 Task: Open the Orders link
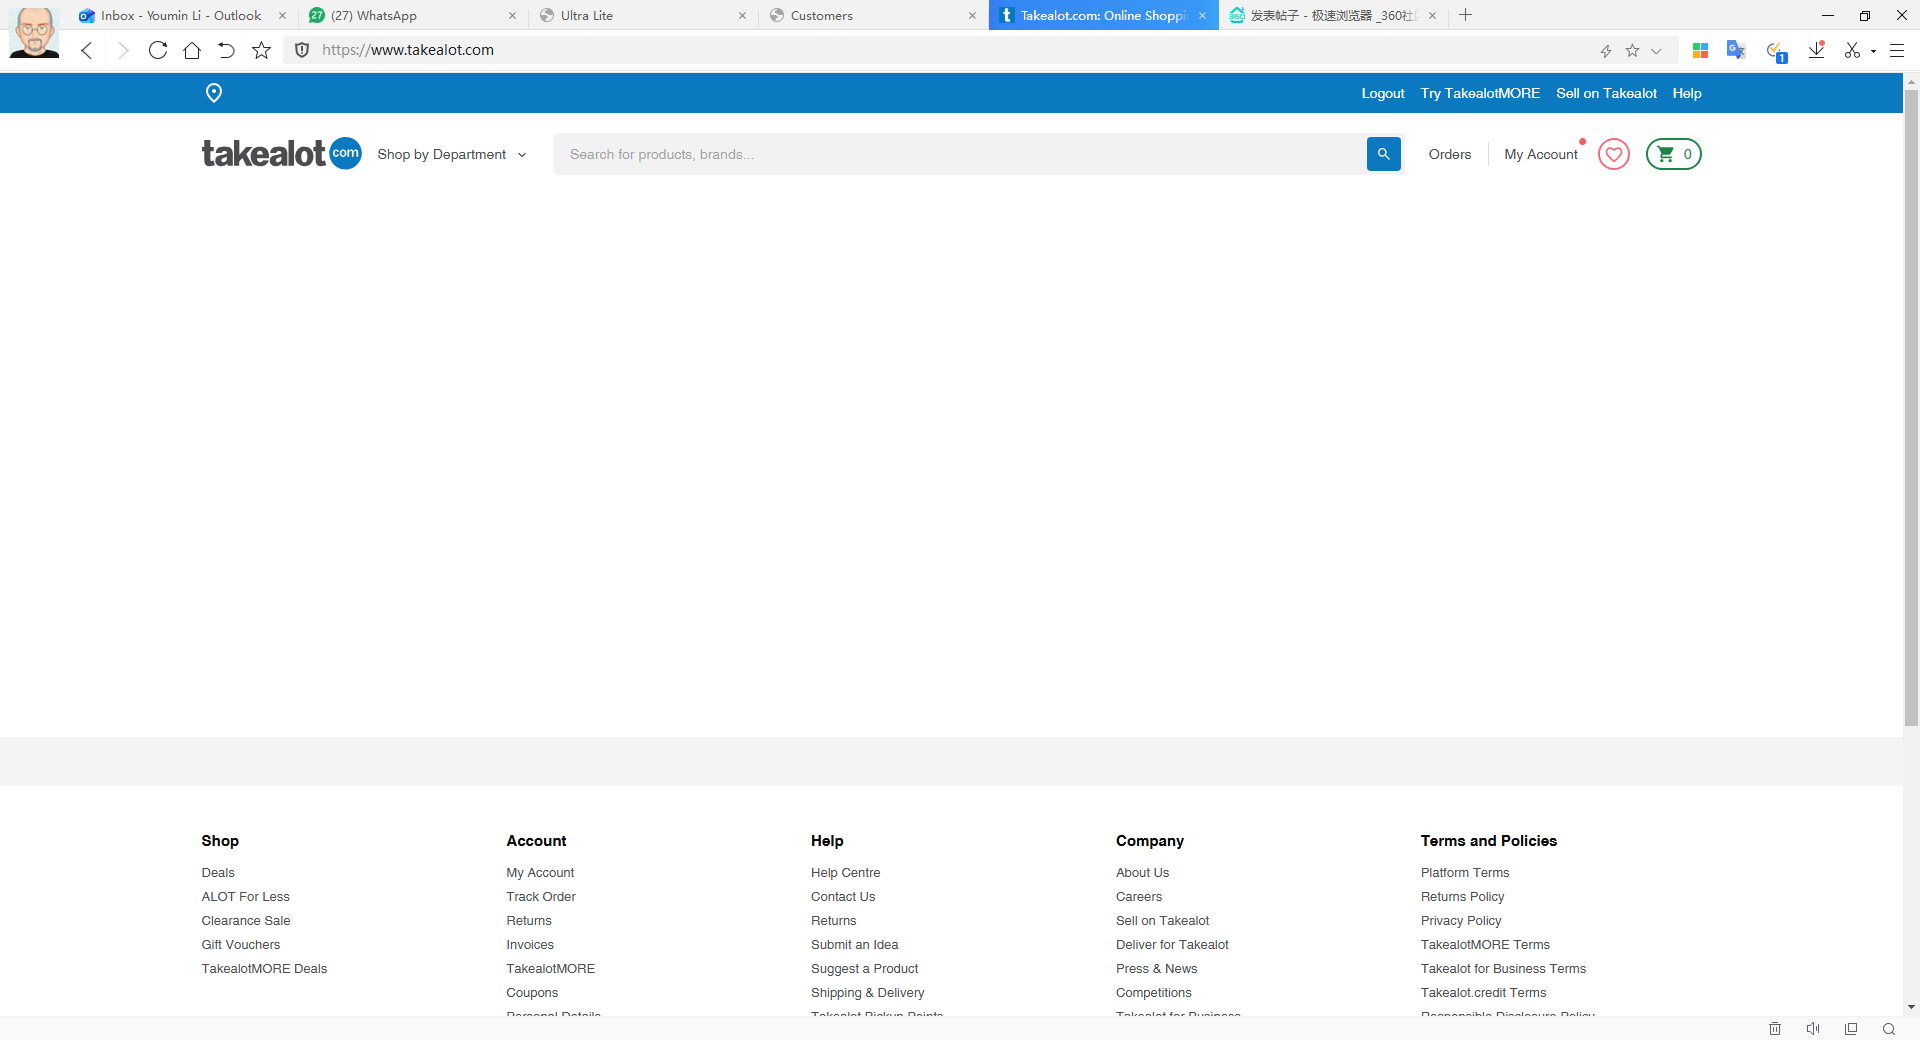(1450, 154)
